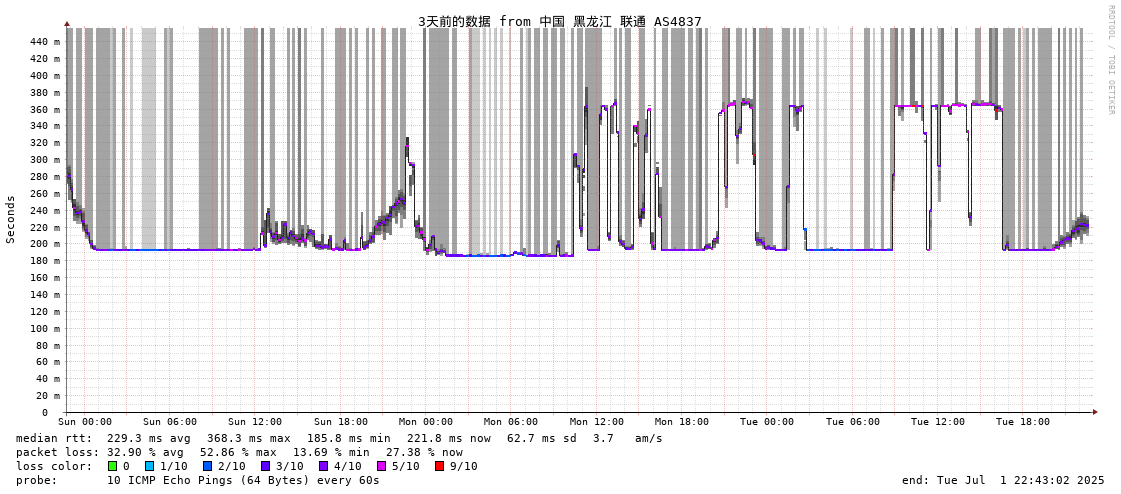Click the 'Mon 18:00' x-axis label

tap(682, 422)
